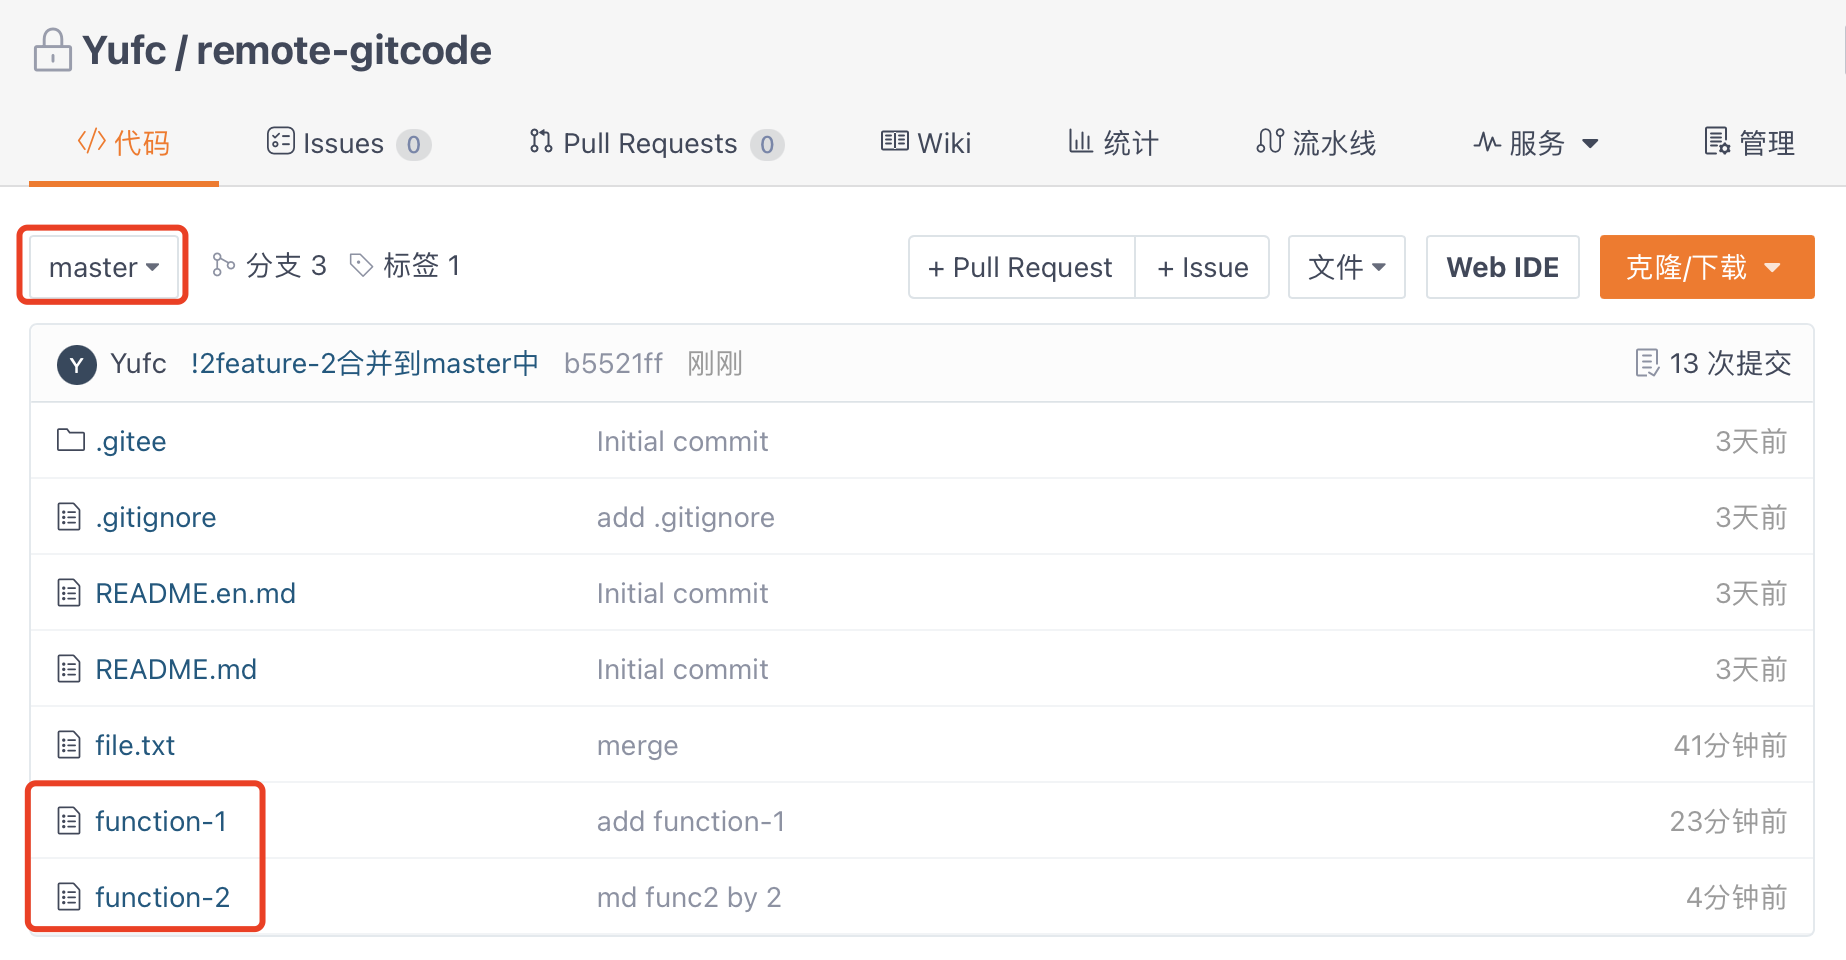This screenshot has width=1846, height=960.
Task: Expand the 克隆/下载 dropdown
Action: point(1706,267)
